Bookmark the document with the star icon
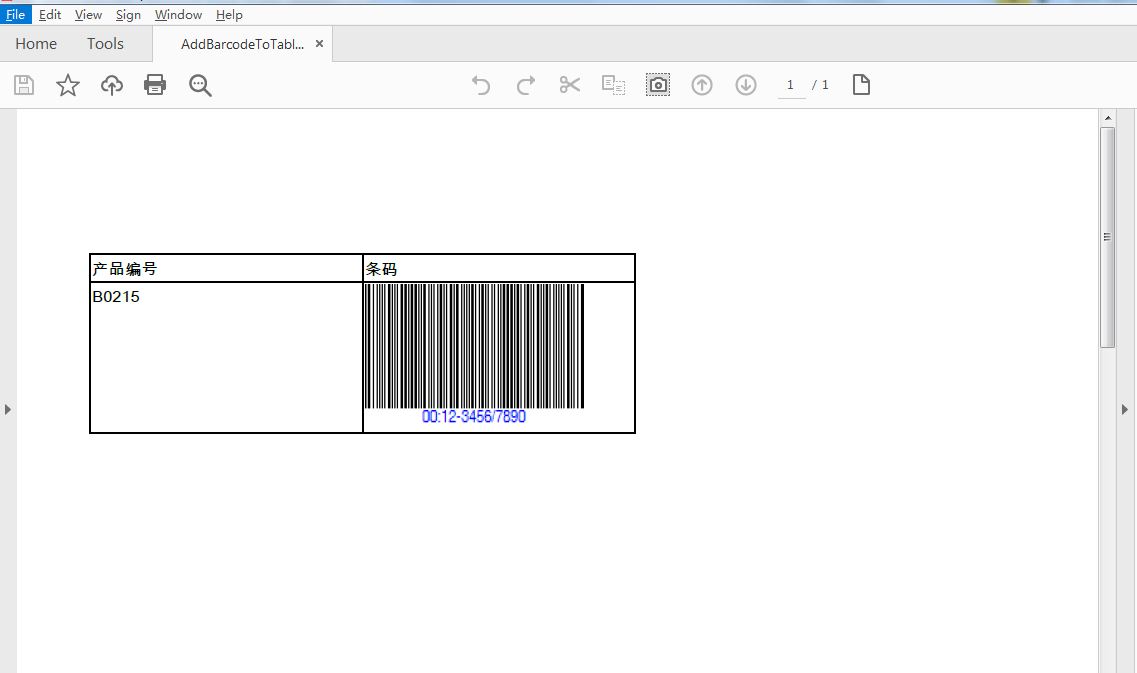The width and height of the screenshot is (1137, 673). click(67, 85)
